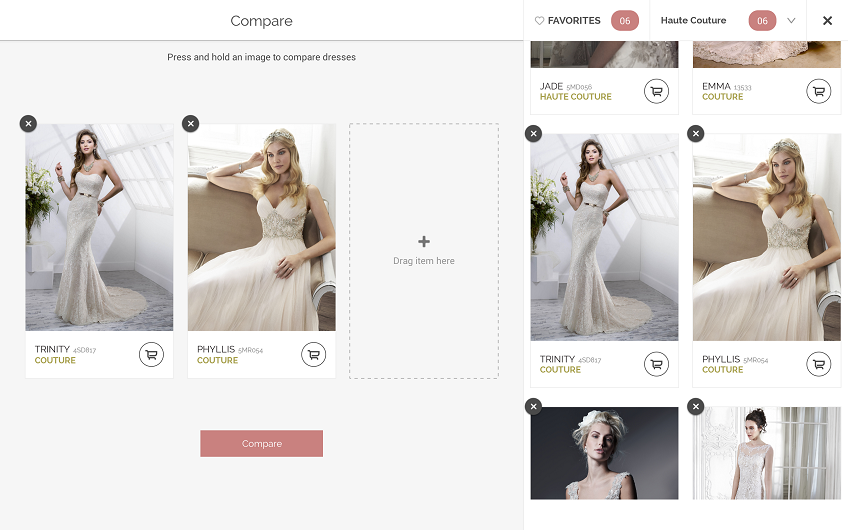Add compare-area Trinity dress to cart
Image resolution: width=848 pixels, height=530 pixels.
pyautogui.click(x=151, y=355)
